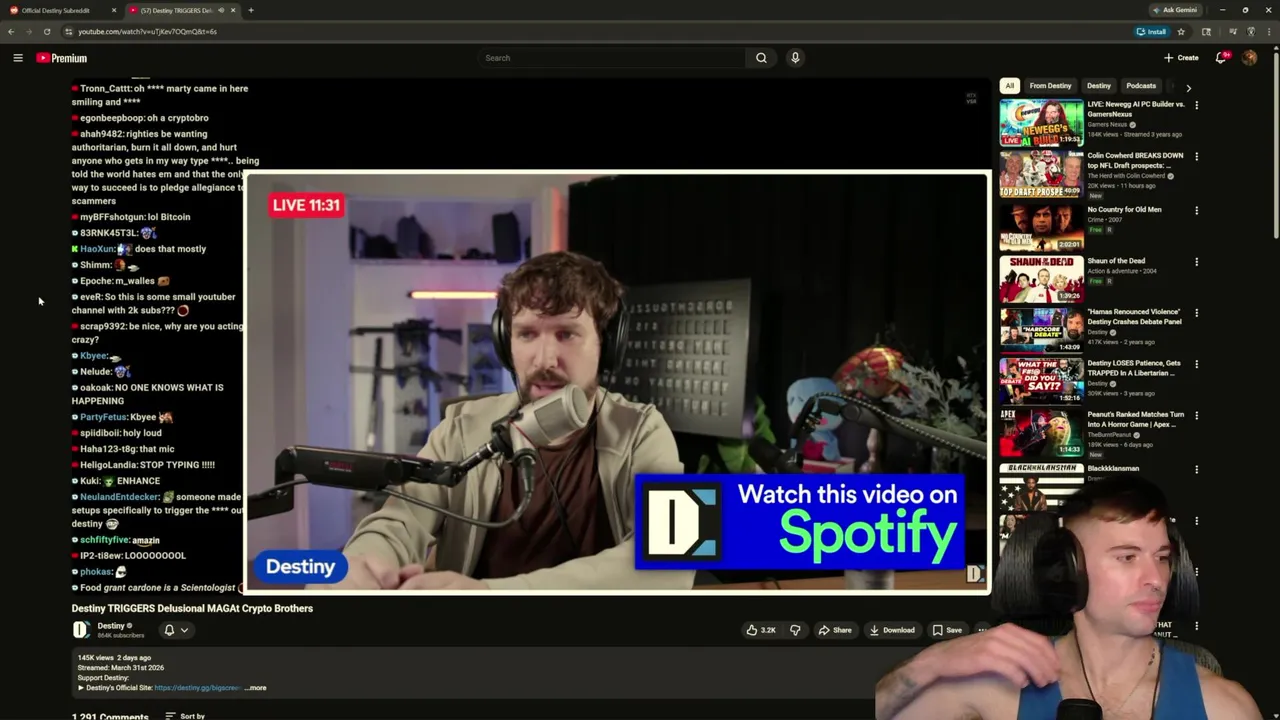1280x720 pixels.
Task: Dislike the video with thumbs down
Action: point(795,630)
